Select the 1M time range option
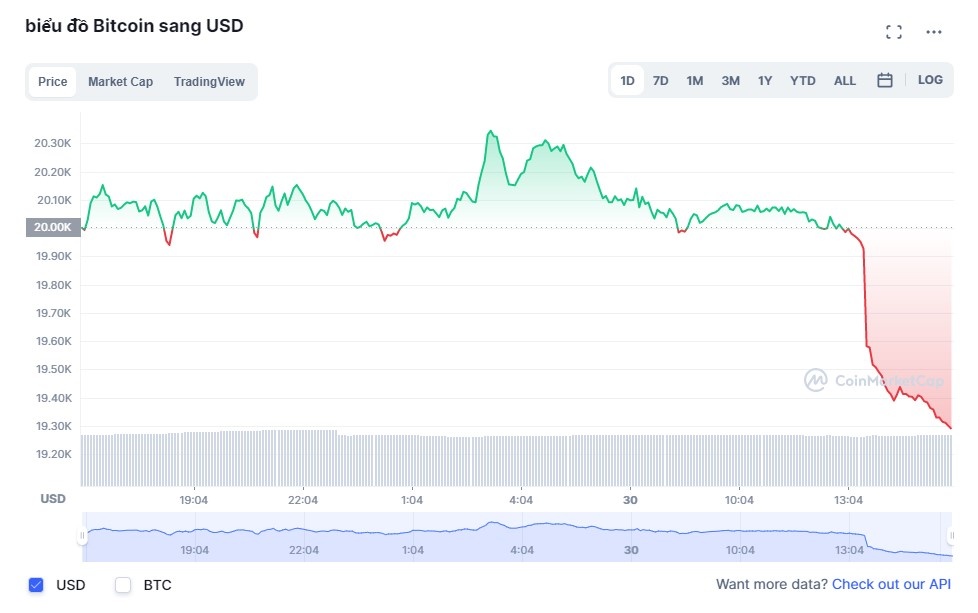 coord(695,80)
